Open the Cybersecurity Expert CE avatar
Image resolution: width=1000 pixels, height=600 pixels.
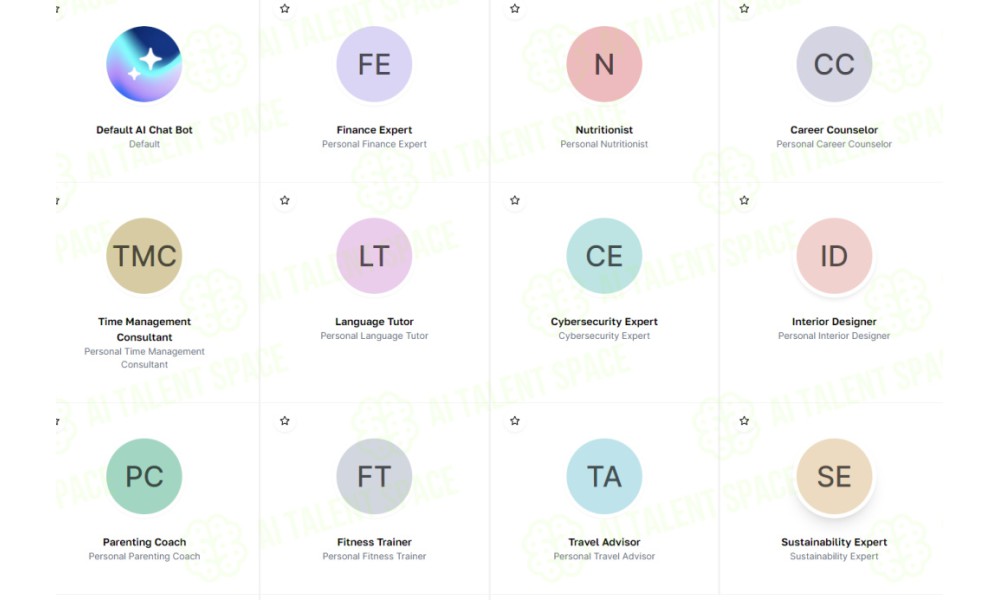(x=604, y=256)
